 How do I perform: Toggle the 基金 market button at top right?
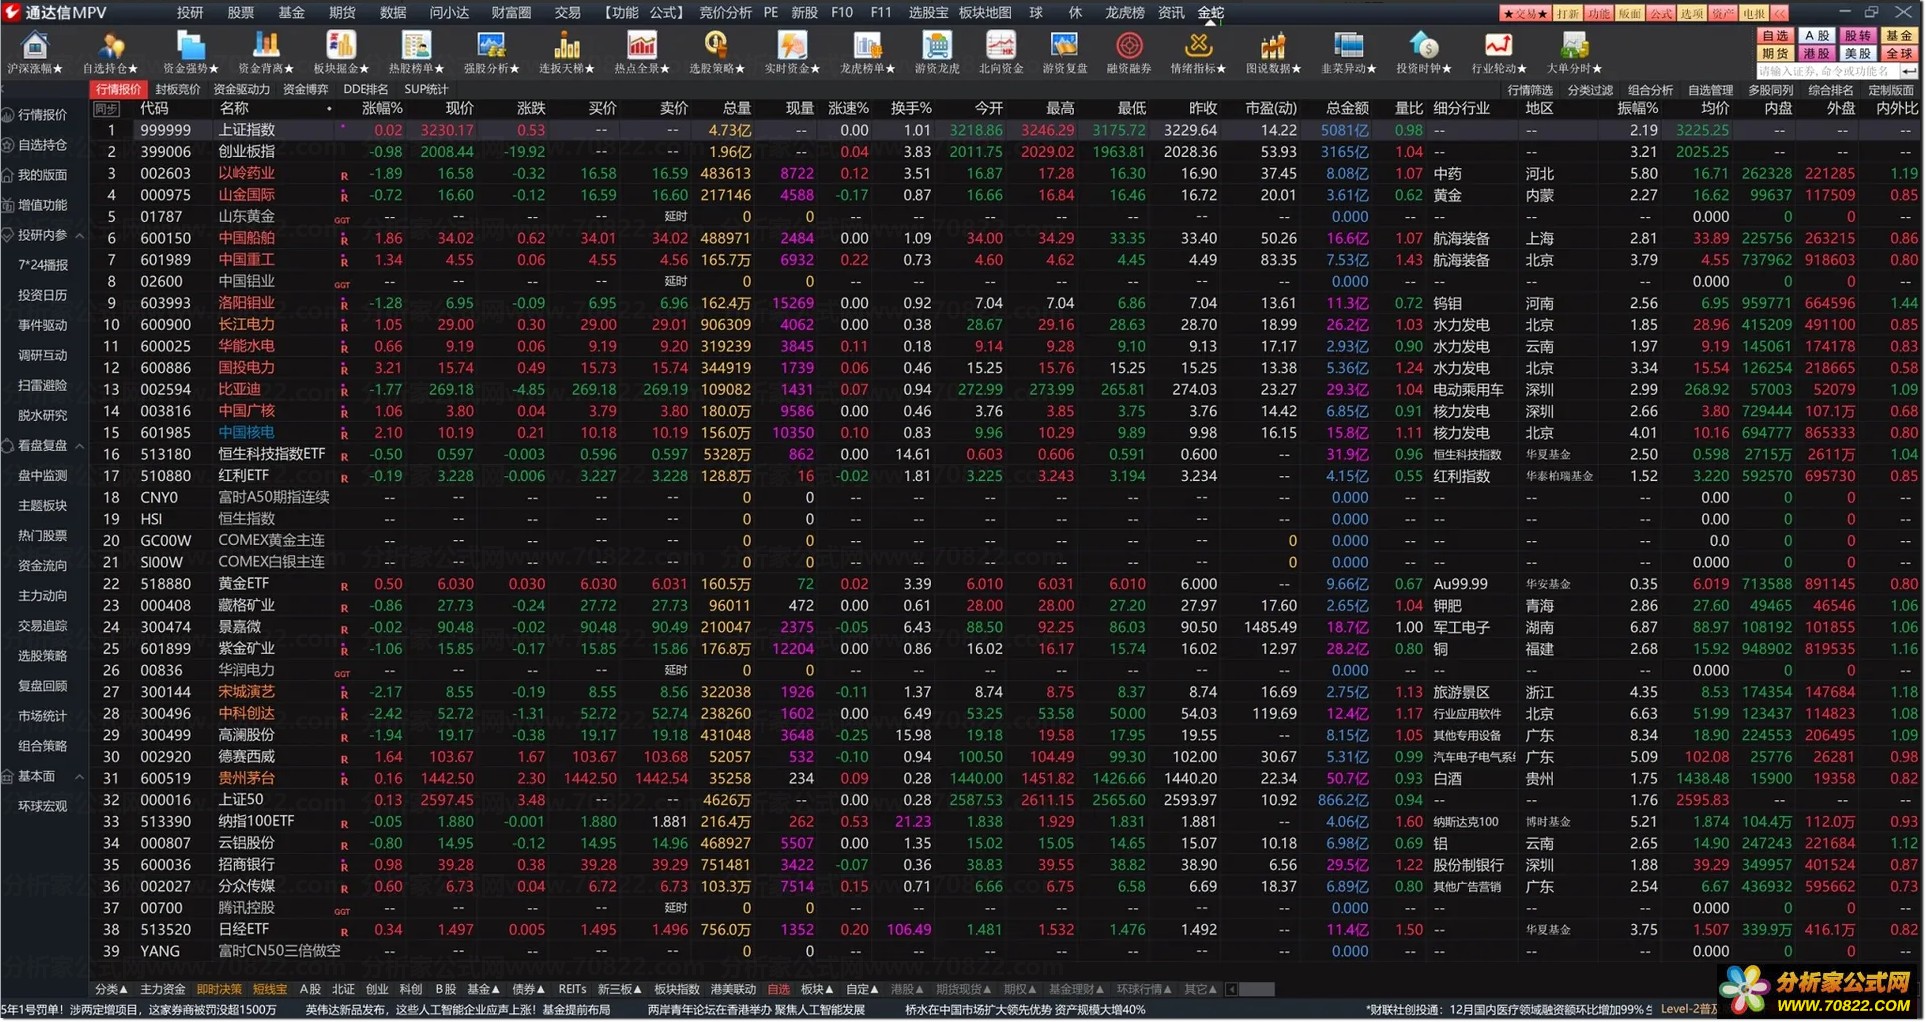click(1899, 36)
